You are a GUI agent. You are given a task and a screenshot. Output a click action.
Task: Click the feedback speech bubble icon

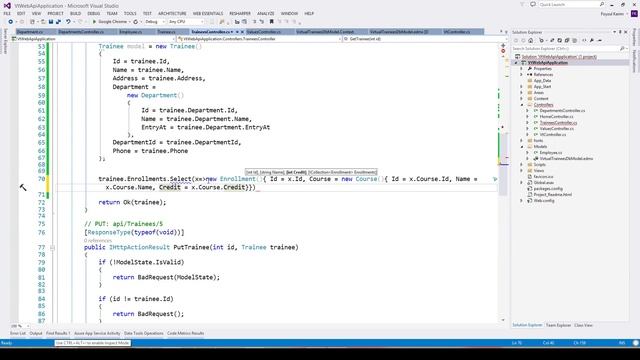click(x=533, y=4)
